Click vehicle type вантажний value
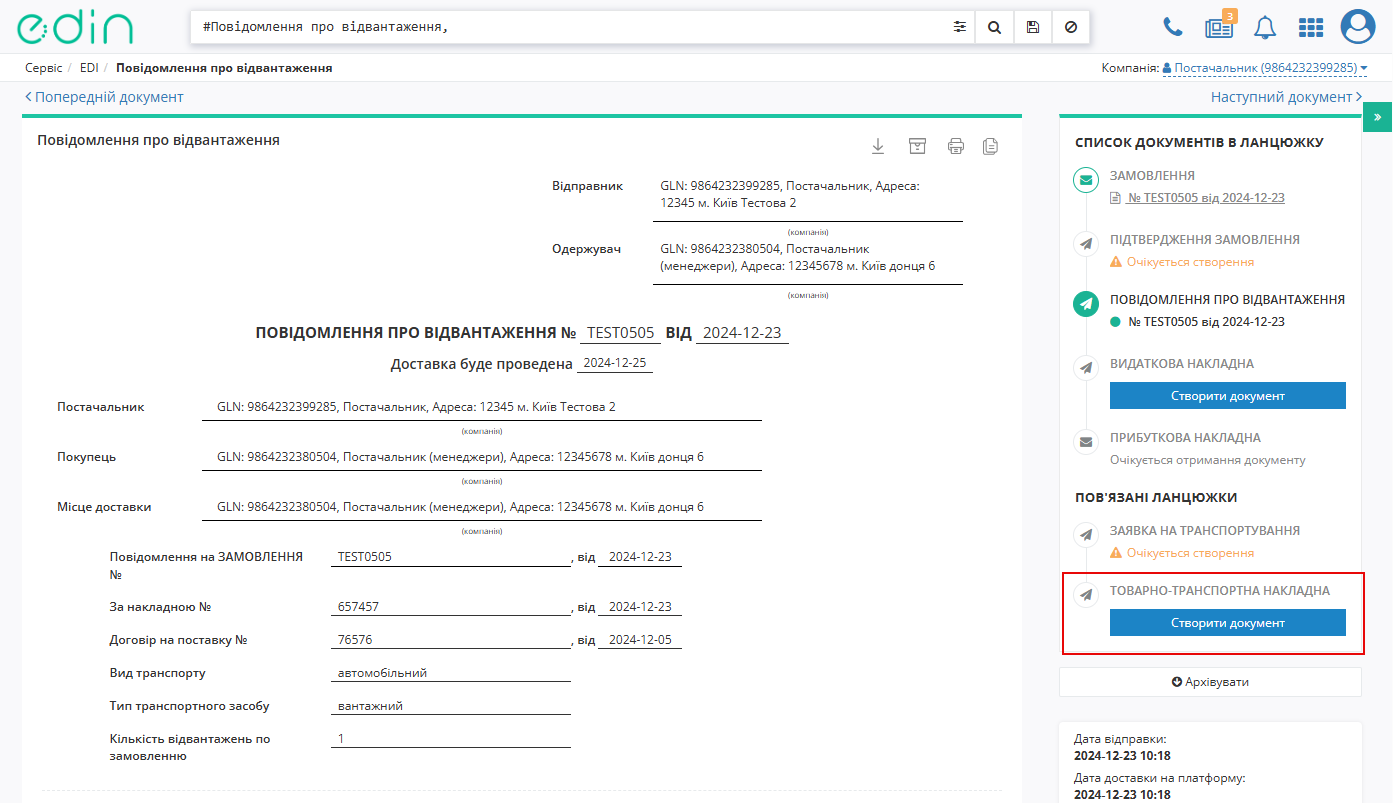This screenshot has width=1393, height=803. [450, 706]
